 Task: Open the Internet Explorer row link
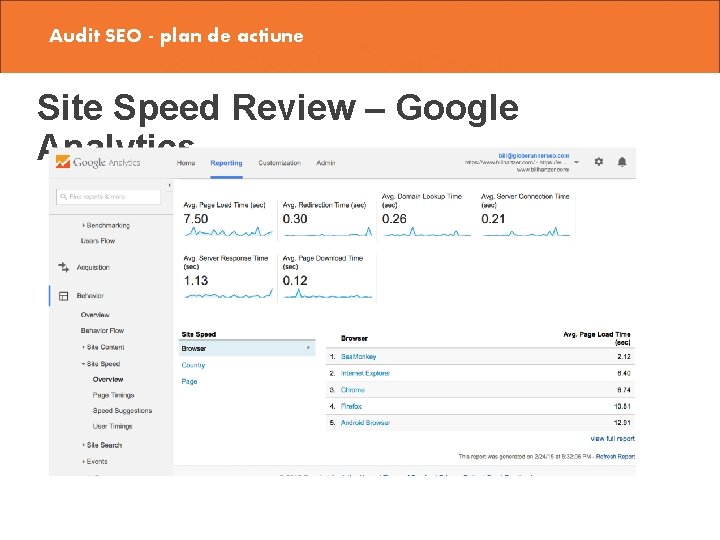(x=365, y=373)
